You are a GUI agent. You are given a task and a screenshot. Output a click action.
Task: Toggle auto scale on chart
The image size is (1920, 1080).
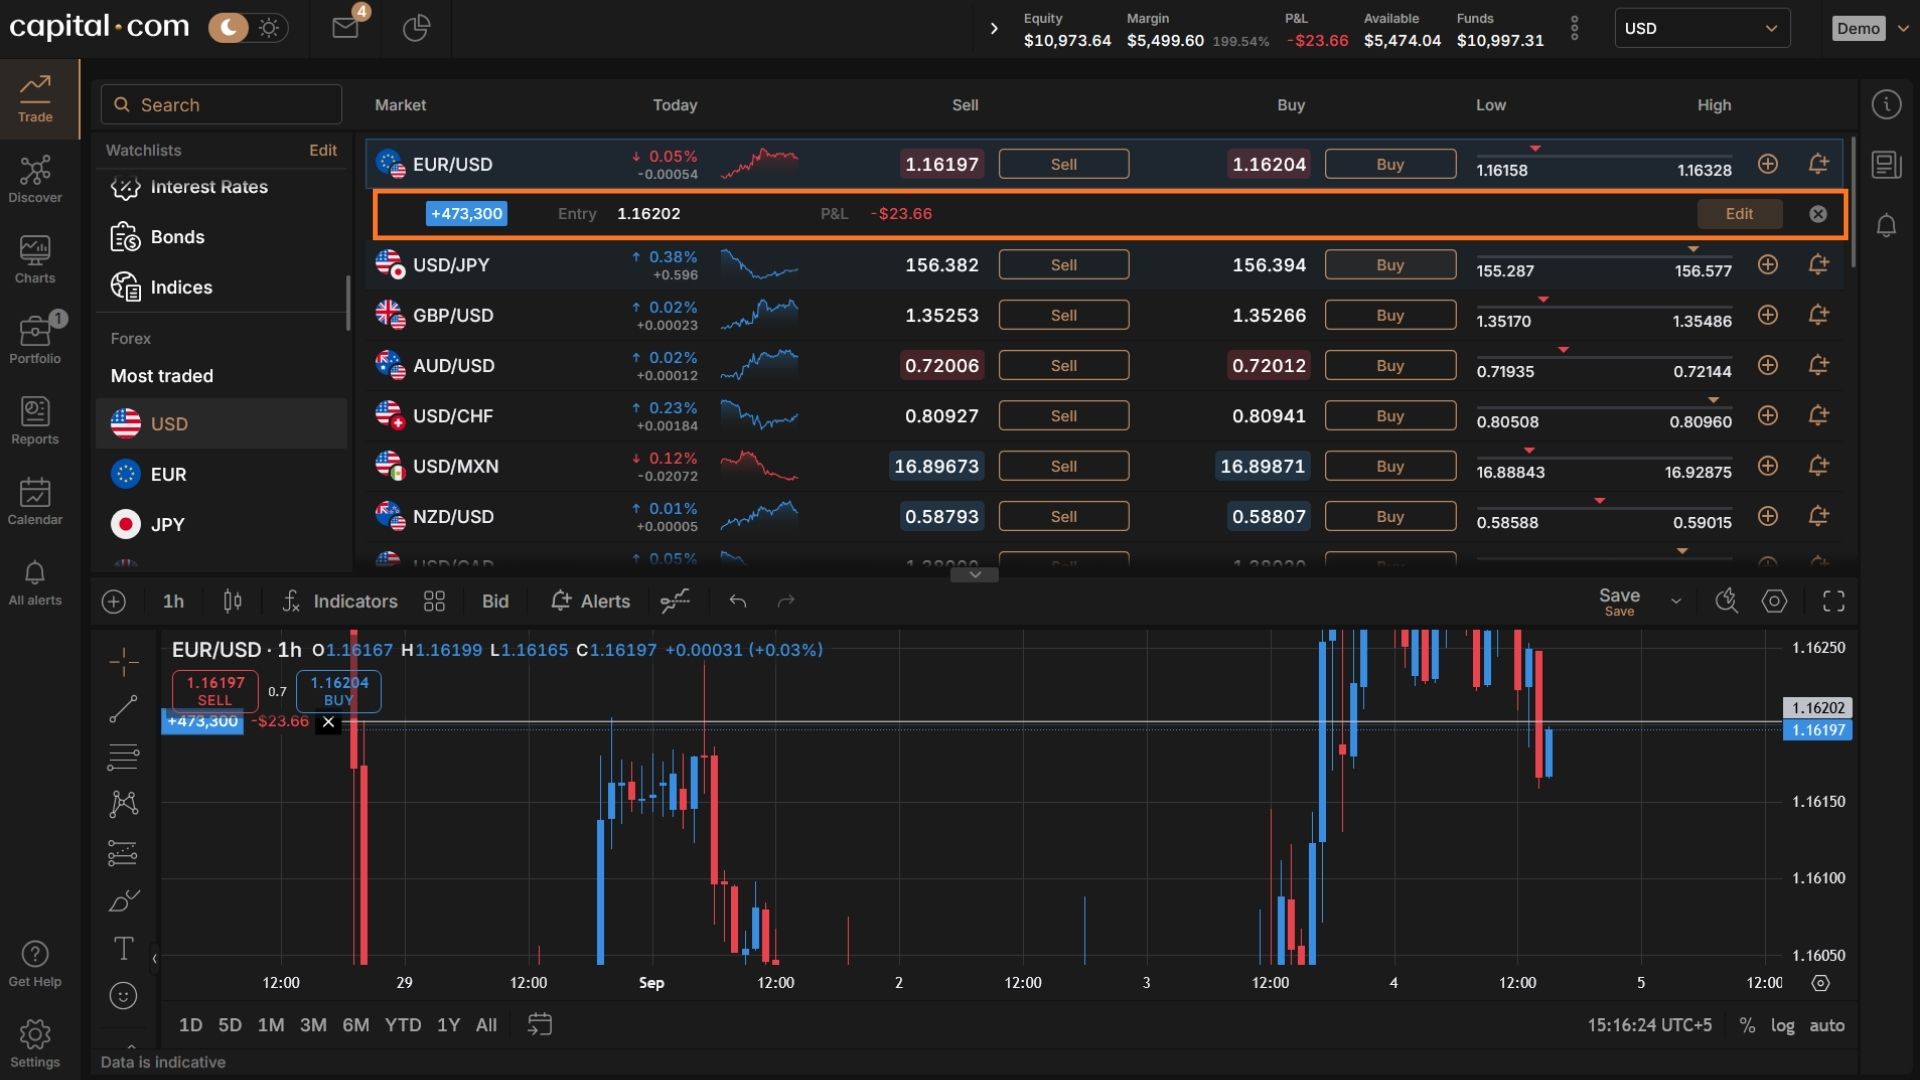tap(1827, 1025)
